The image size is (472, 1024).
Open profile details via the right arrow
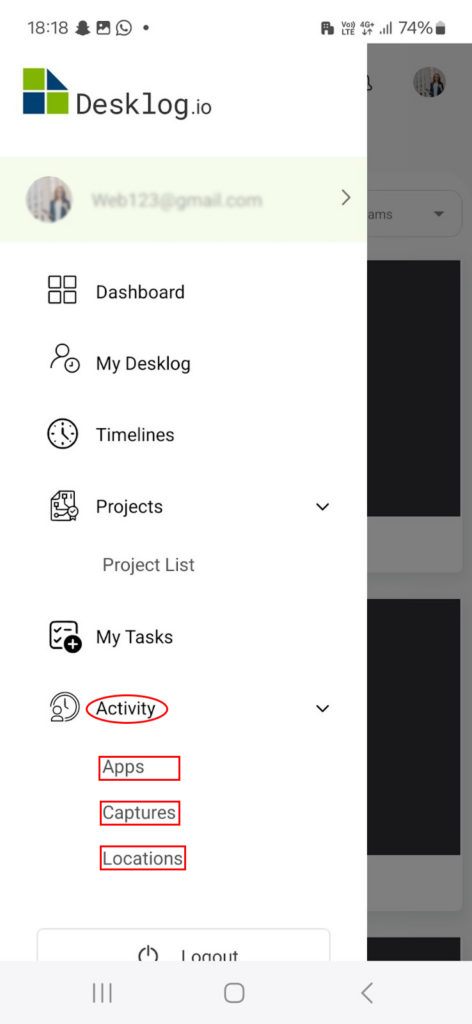tap(346, 199)
